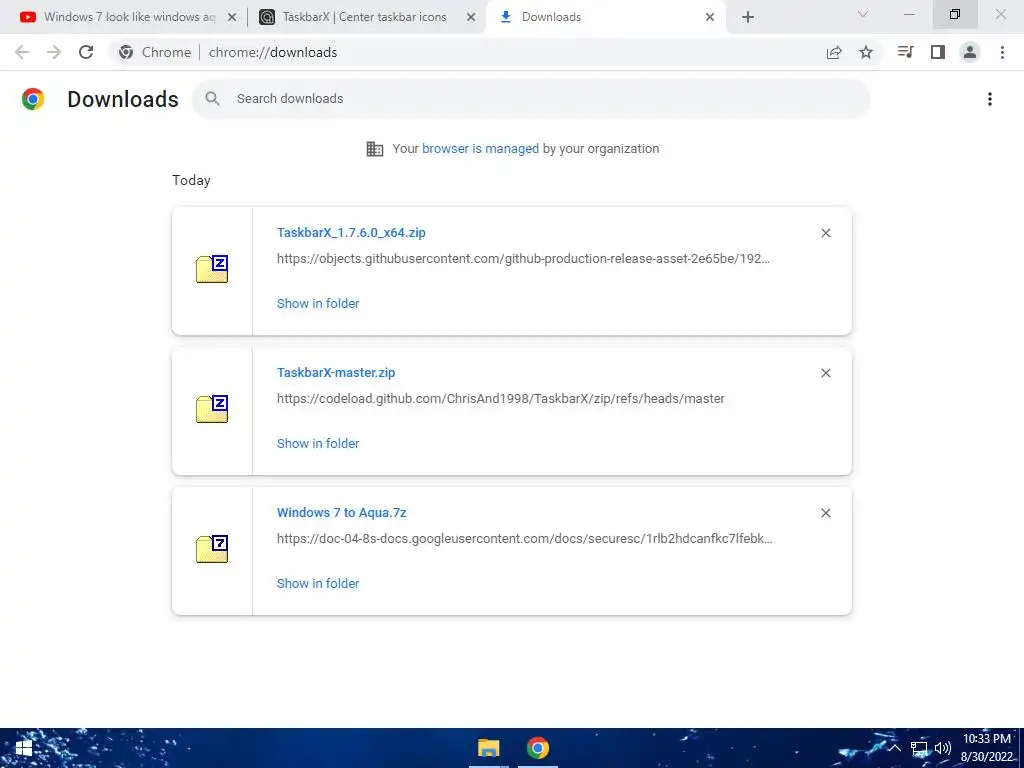The height and width of the screenshot is (768, 1024).
Task: Close the Downloads tab
Action: pos(710,17)
